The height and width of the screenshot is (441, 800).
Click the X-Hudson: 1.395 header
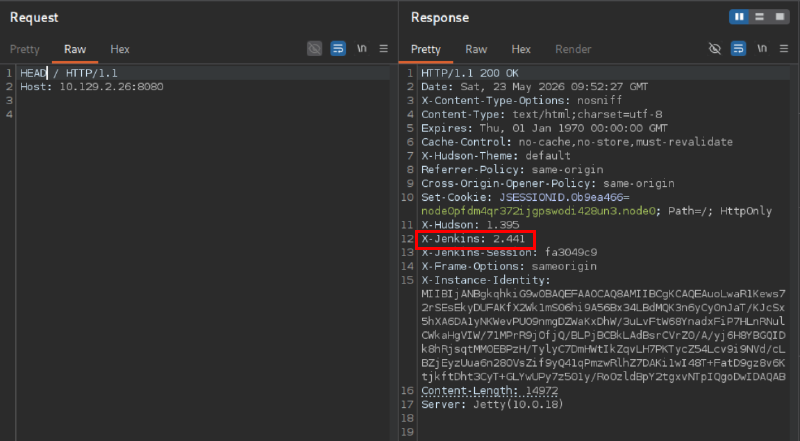tap(470, 225)
